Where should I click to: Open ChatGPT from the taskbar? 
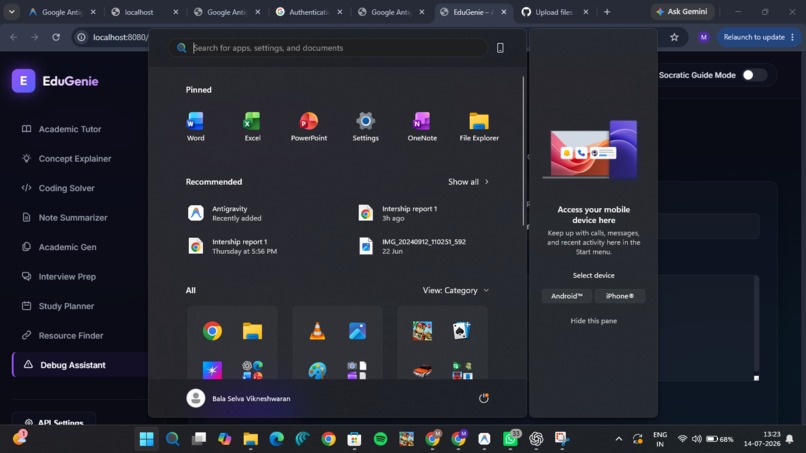pyautogui.click(x=536, y=439)
